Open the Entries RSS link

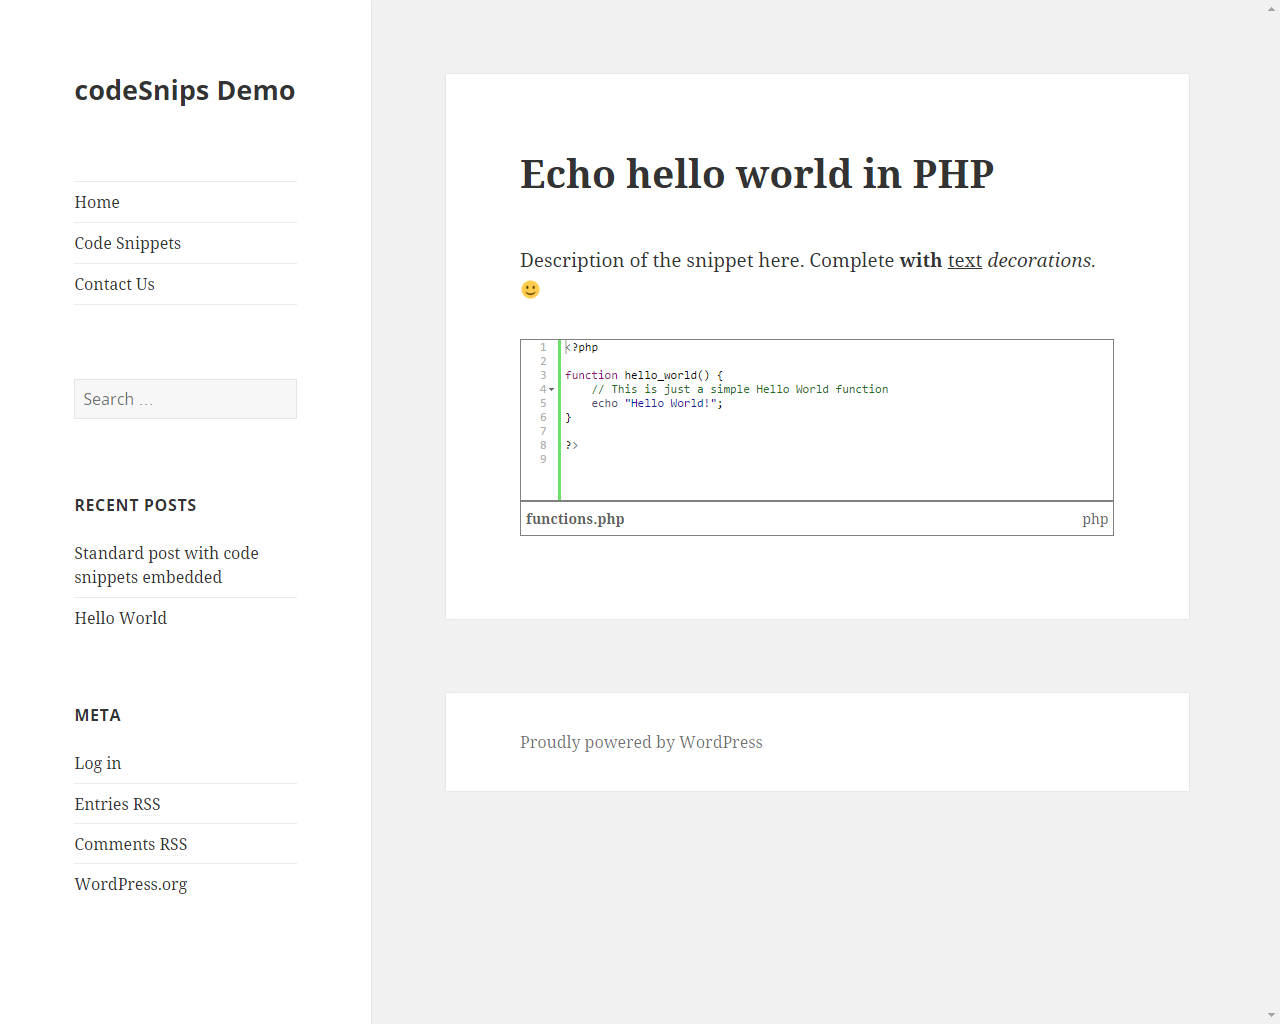[117, 804]
